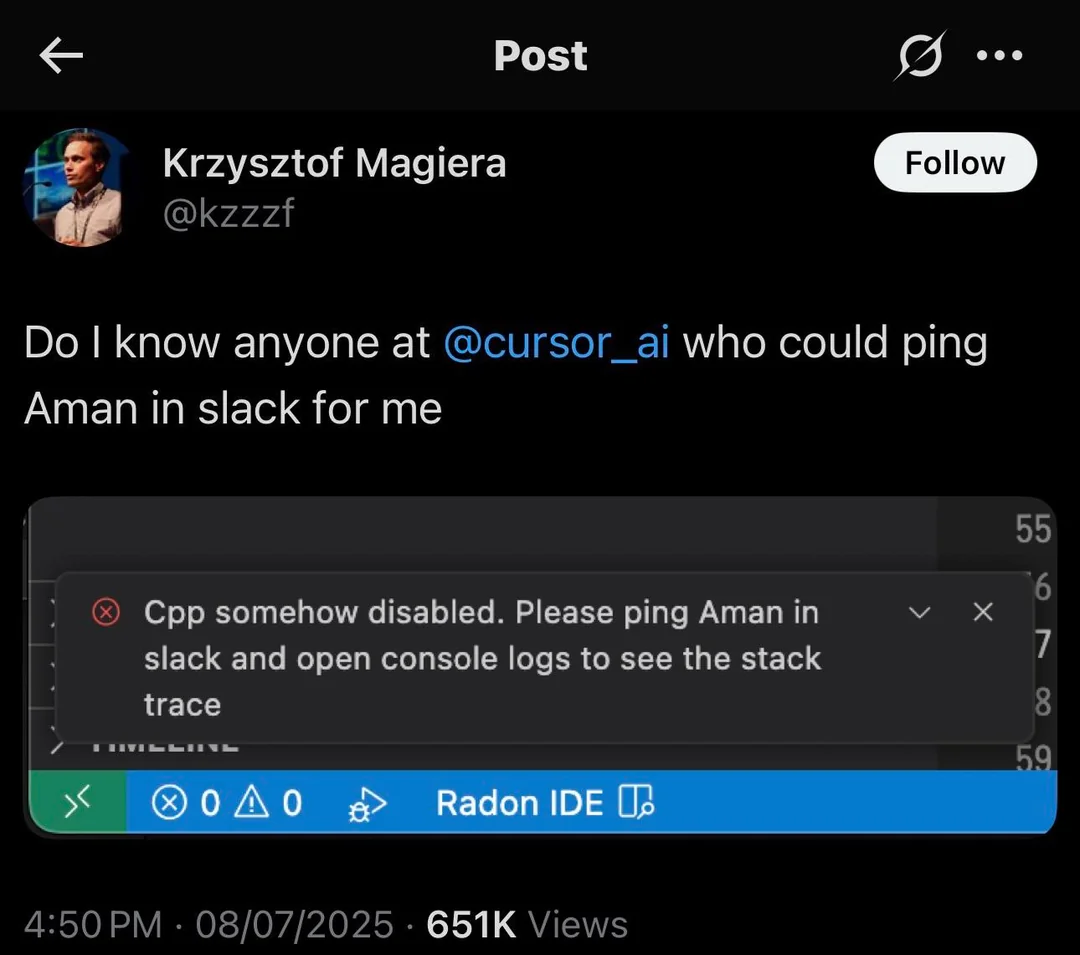Dismiss the Cpp disabled notification
This screenshot has width=1080, height=955.
[x=983, y=611]
